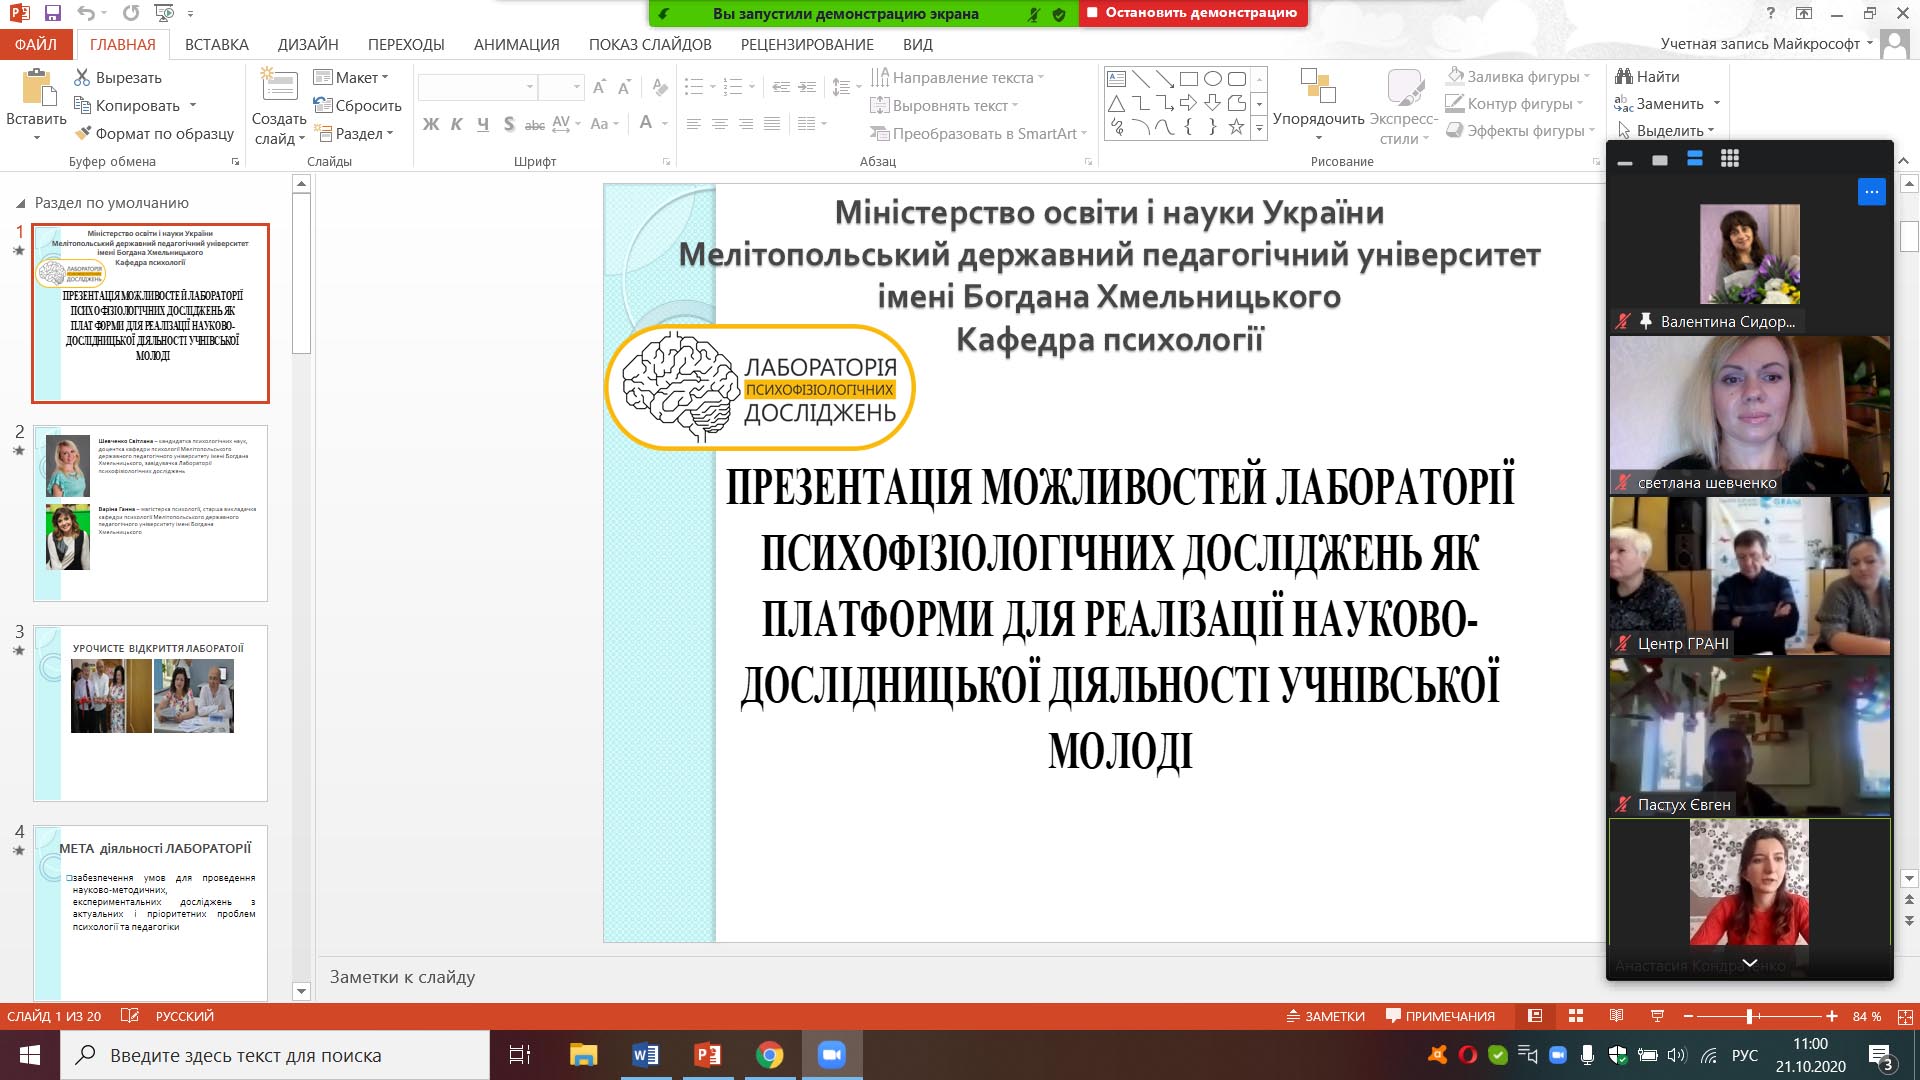Click the Save icon in quick access toolbar
Viewport: 1920px width, 1080px height.
click(53, 13)
